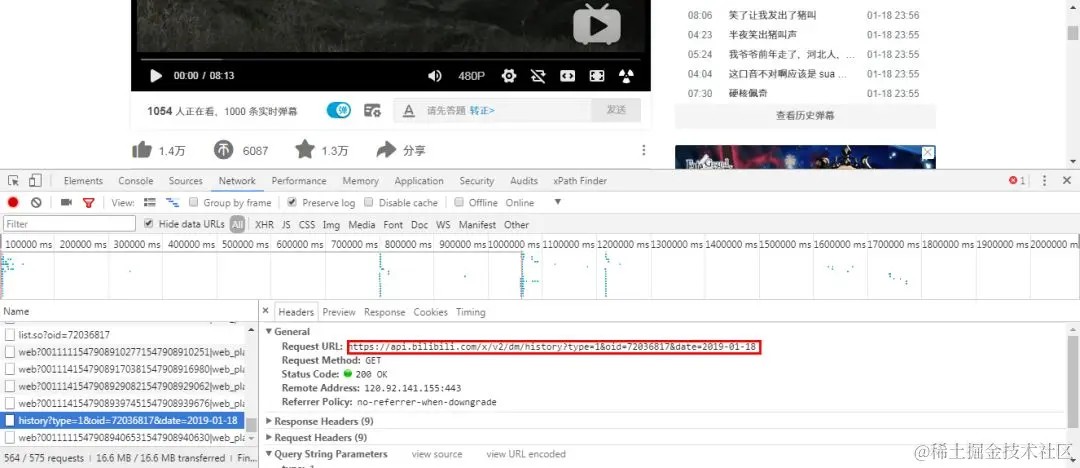
Task: Give a coin with the coin icon
Action: click(224, 150)
